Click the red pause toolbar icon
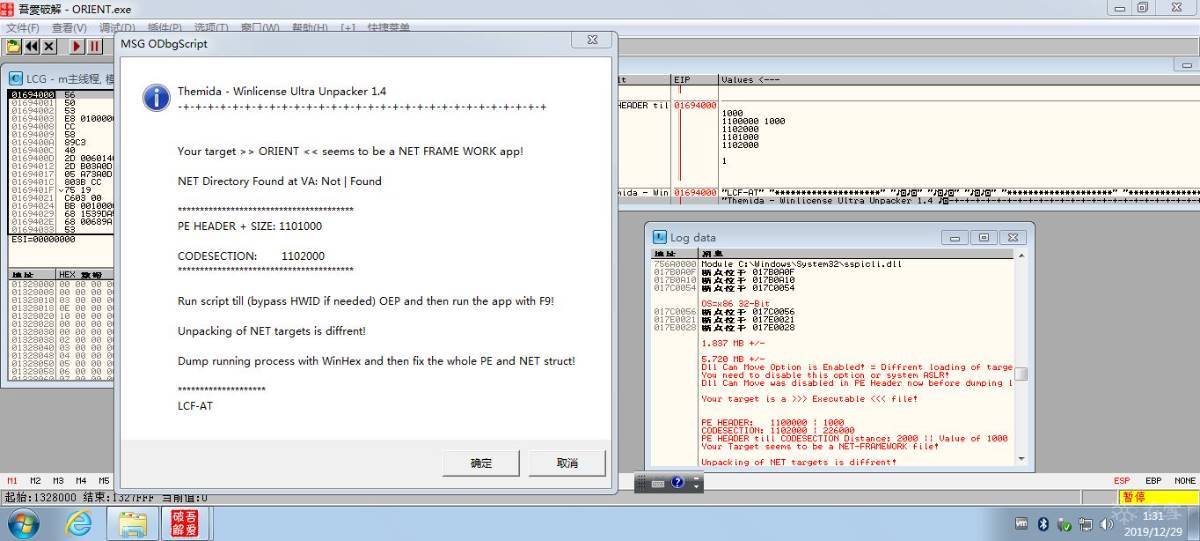The height and width of the screenshot is (541, 1200). coord(95,46)
